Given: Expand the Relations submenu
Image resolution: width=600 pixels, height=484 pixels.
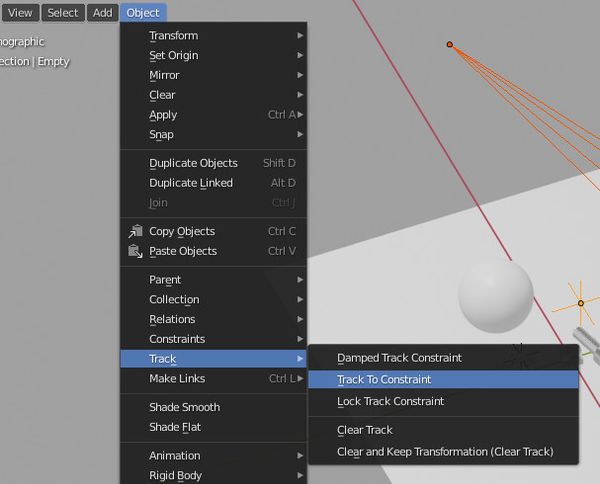Looking at the screenshot, I should (214, 319).
